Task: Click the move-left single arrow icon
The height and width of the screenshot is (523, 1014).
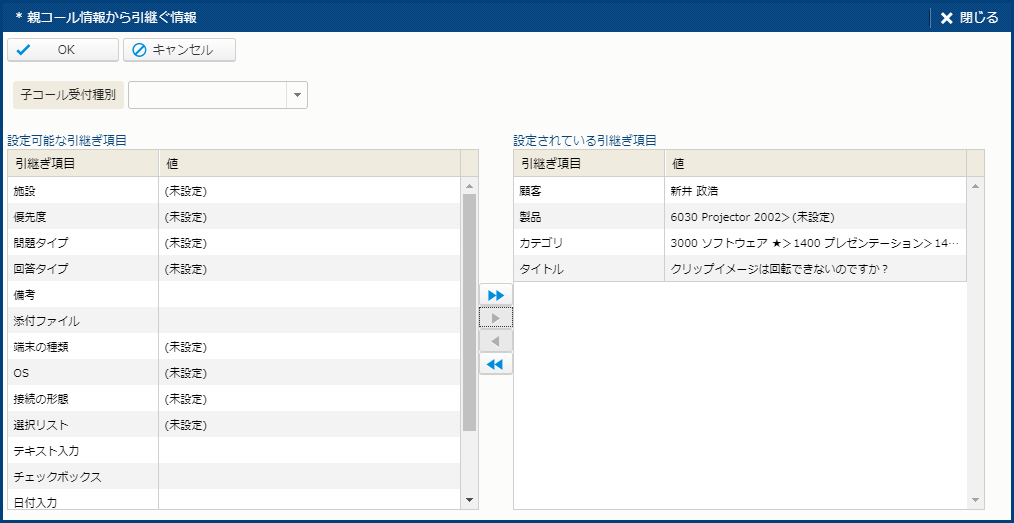Action: [496, 341]
